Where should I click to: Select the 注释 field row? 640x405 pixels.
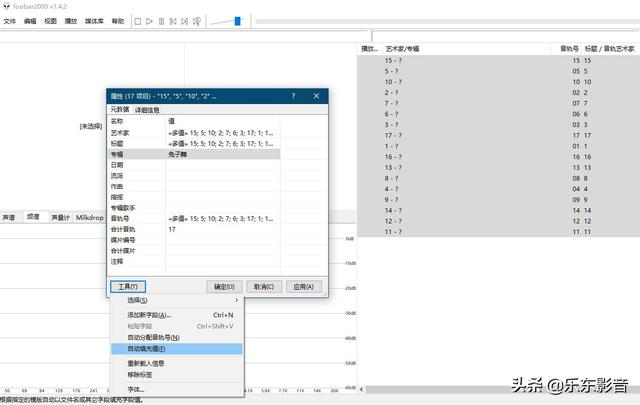click(194, 261)
